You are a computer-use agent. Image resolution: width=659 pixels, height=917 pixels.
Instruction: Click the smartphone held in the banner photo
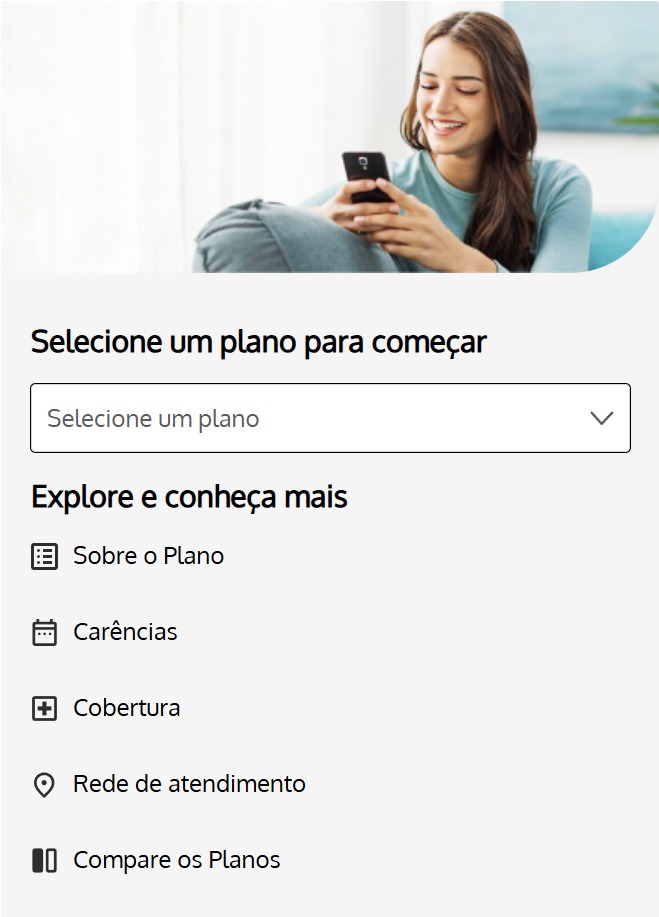365,175
